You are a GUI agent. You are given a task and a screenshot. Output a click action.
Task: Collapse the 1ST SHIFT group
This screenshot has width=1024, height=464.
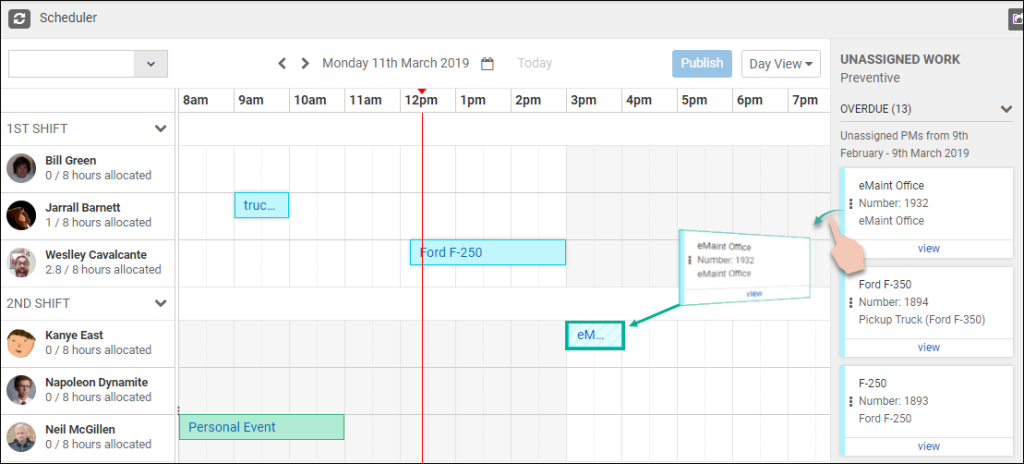(161, 129)
